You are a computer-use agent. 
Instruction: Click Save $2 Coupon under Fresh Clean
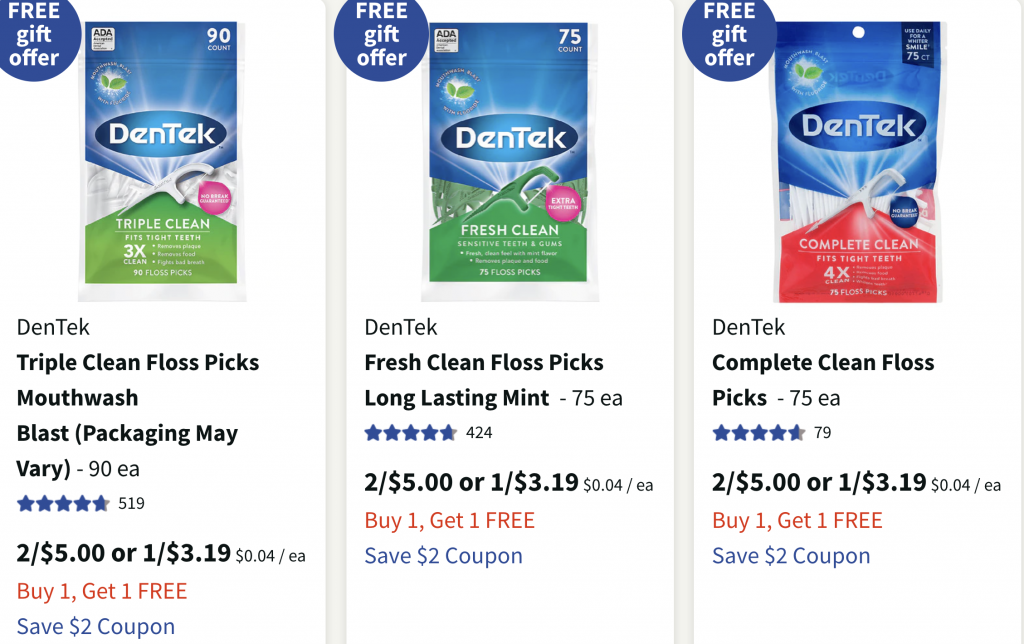click(x=443, y=556)
